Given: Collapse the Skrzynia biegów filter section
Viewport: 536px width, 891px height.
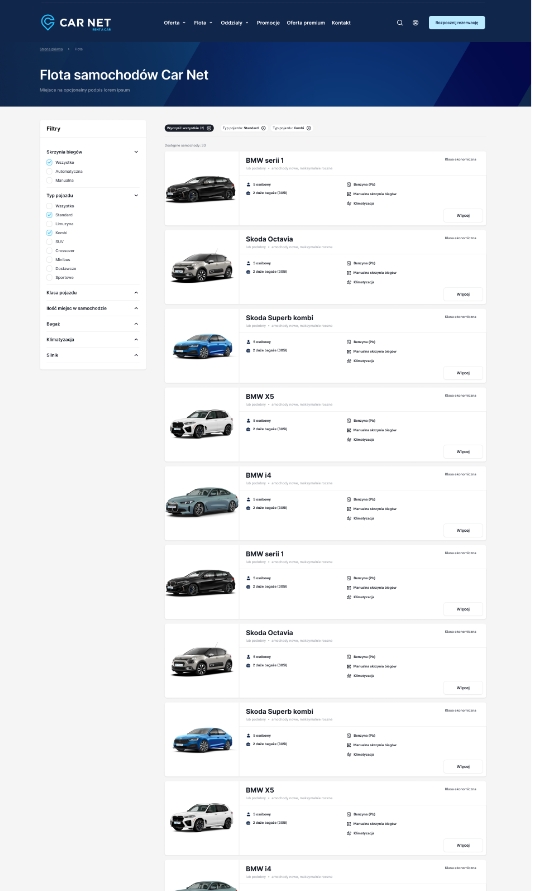Looking at the screenshot, I should (136, 152).
